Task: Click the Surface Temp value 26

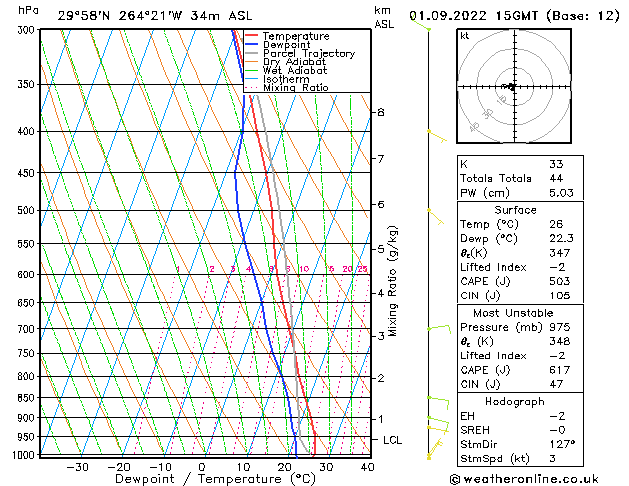Action: (x=556, y=224)
